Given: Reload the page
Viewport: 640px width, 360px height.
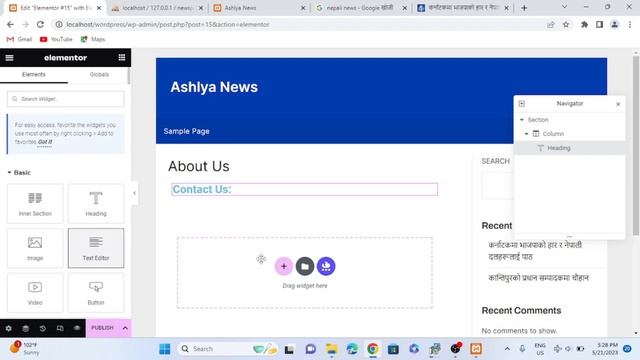Looking at the screenshot, I should click(40, 24).
